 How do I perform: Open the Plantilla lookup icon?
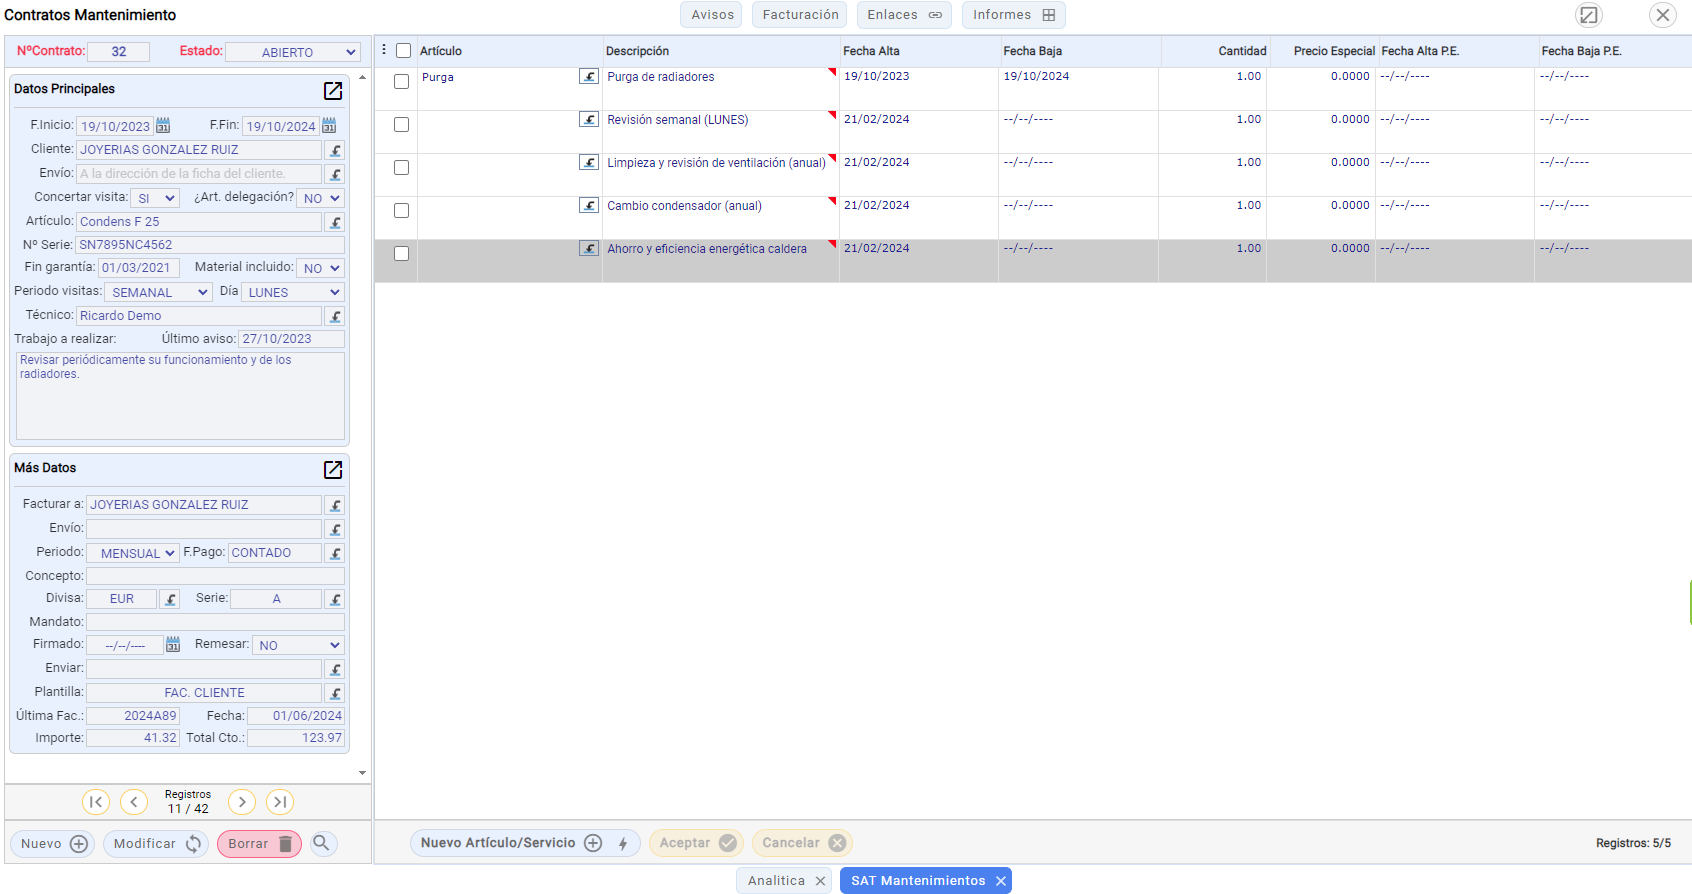pos(335,693)
